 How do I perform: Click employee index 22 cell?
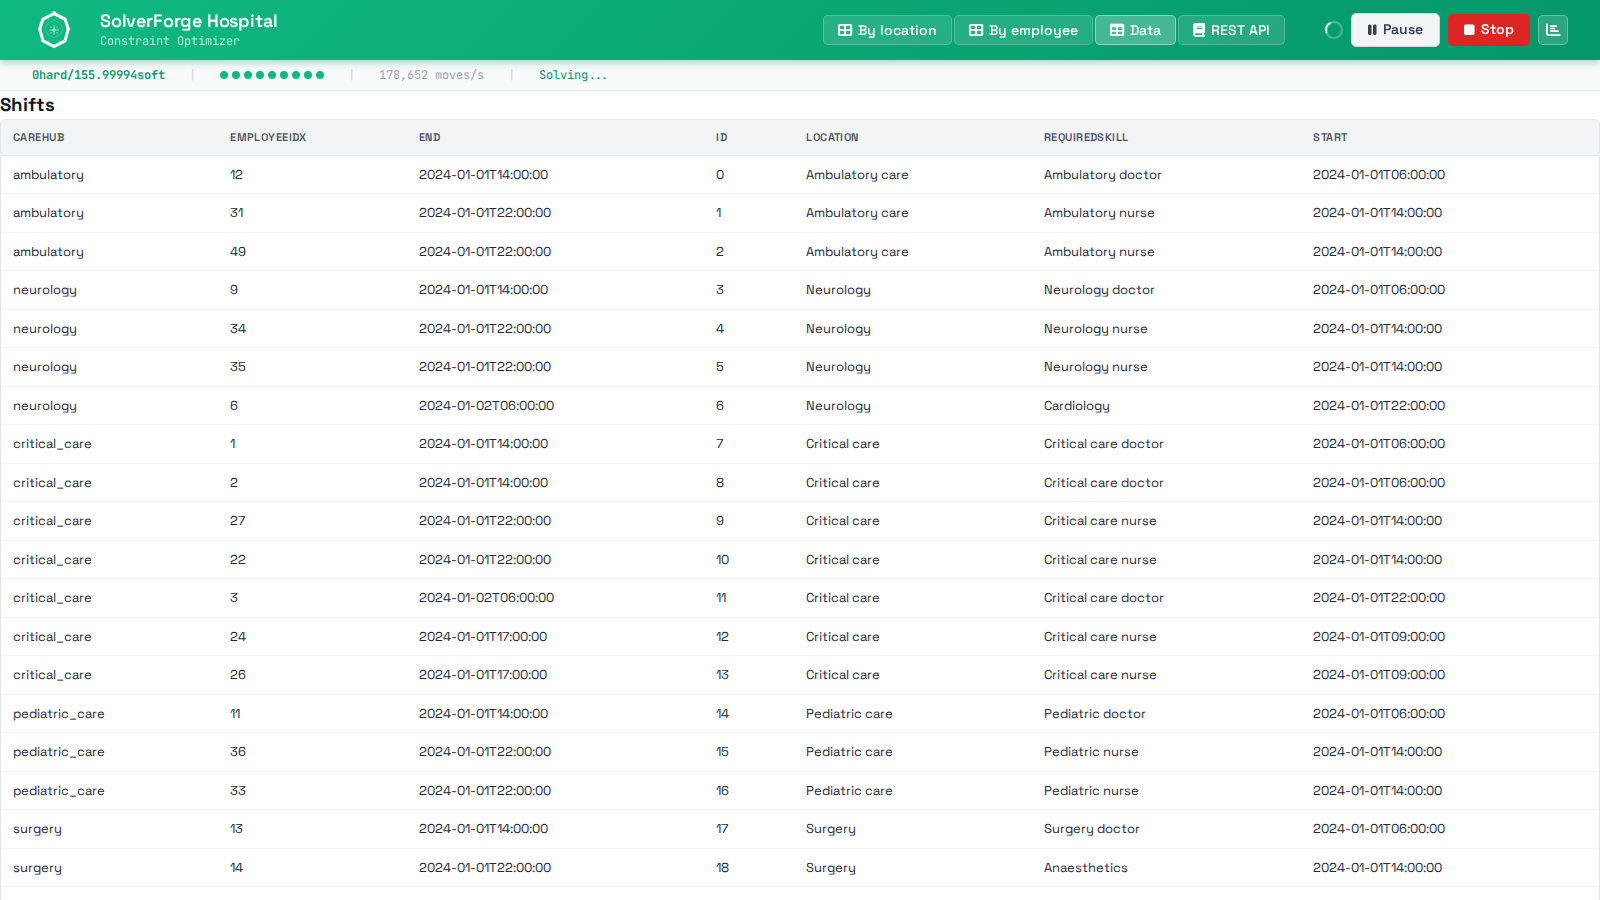tap(238, 560)
